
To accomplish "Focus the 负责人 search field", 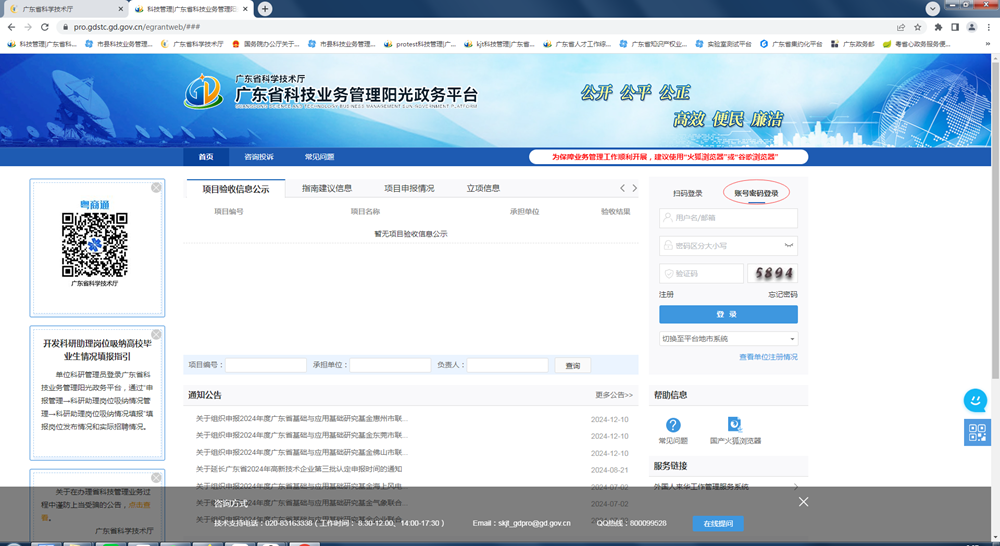I will pos(508,365).
